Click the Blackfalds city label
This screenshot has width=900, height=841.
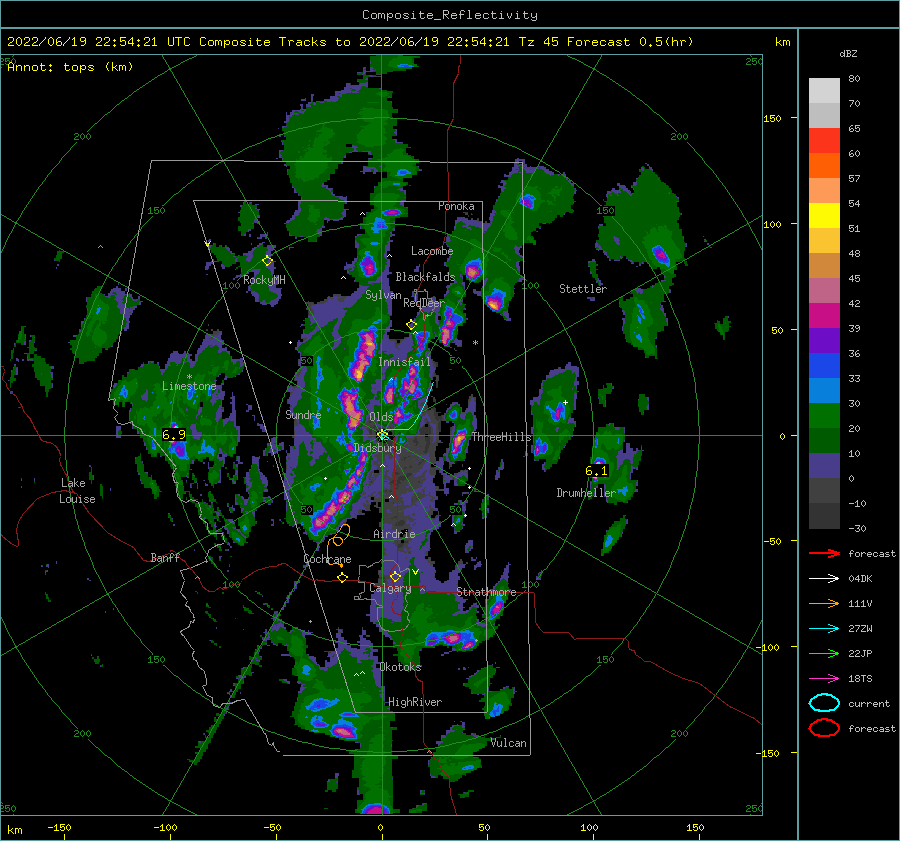425,277
